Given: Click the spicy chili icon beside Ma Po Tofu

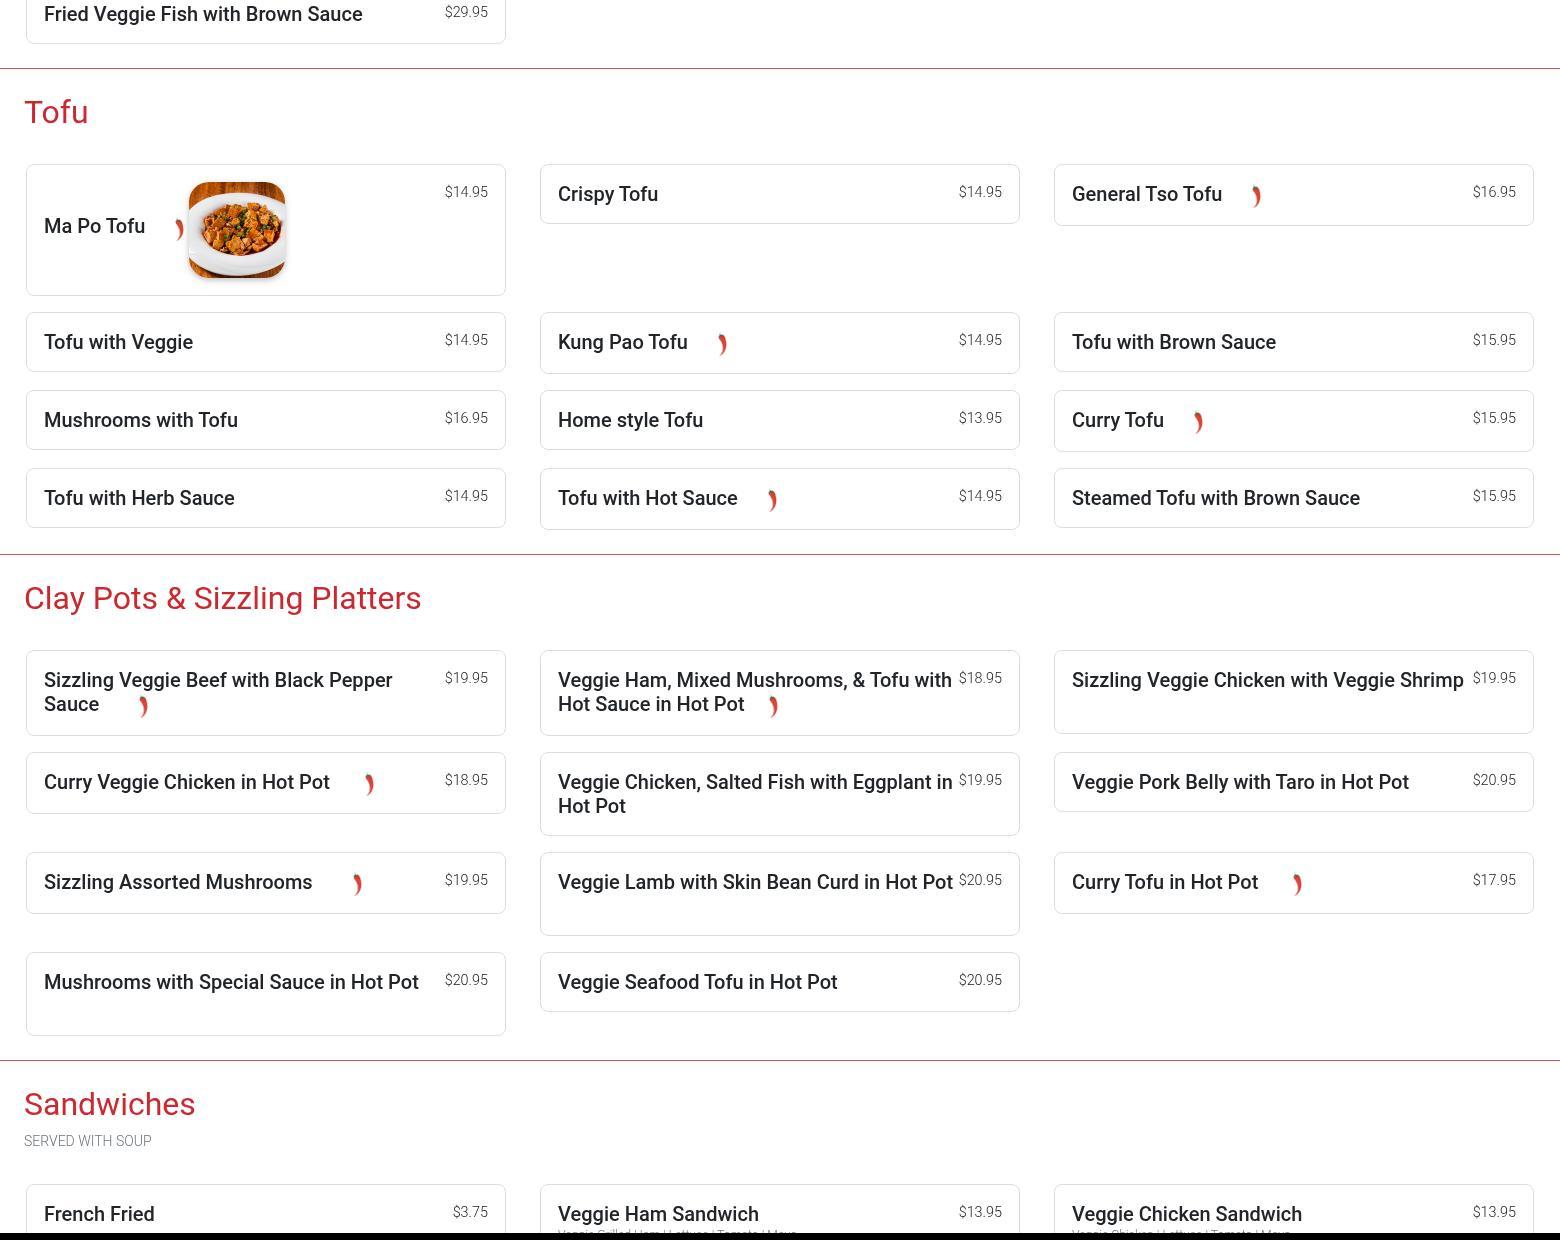Looking at the screenshot, I should point(179,230).
